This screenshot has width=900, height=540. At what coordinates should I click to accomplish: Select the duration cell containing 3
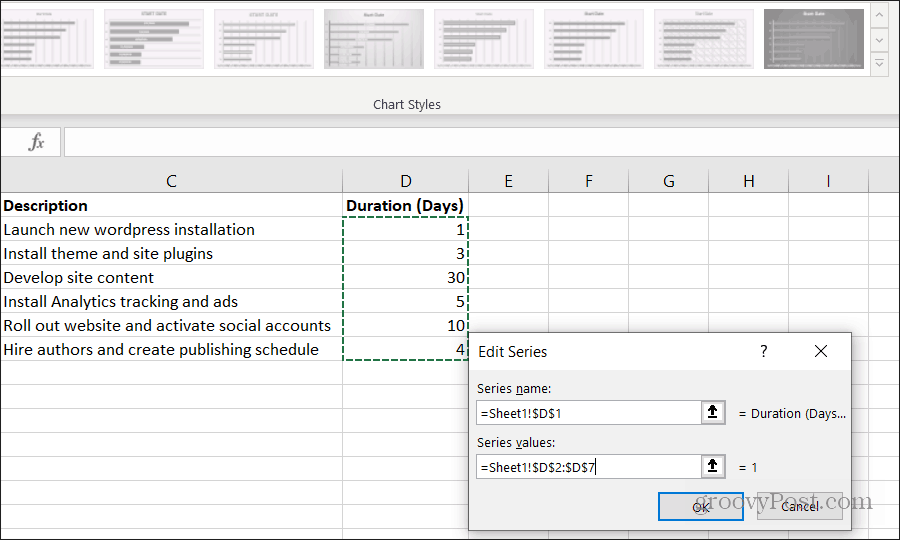[x=406, y=254]
